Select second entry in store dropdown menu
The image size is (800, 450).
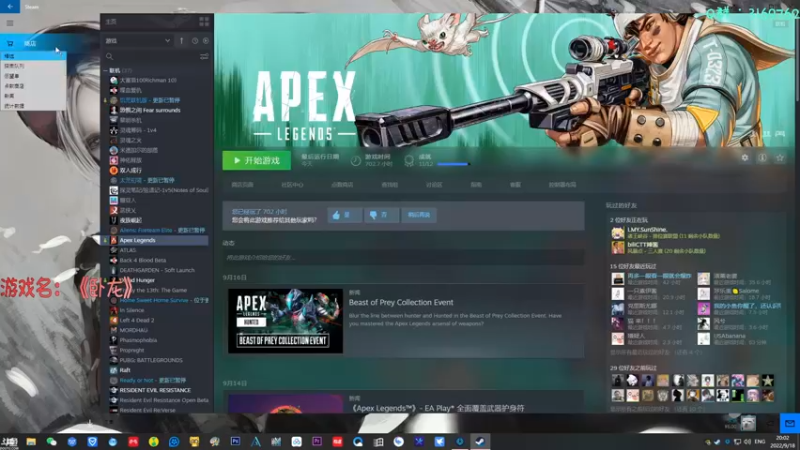coord(33,66)
